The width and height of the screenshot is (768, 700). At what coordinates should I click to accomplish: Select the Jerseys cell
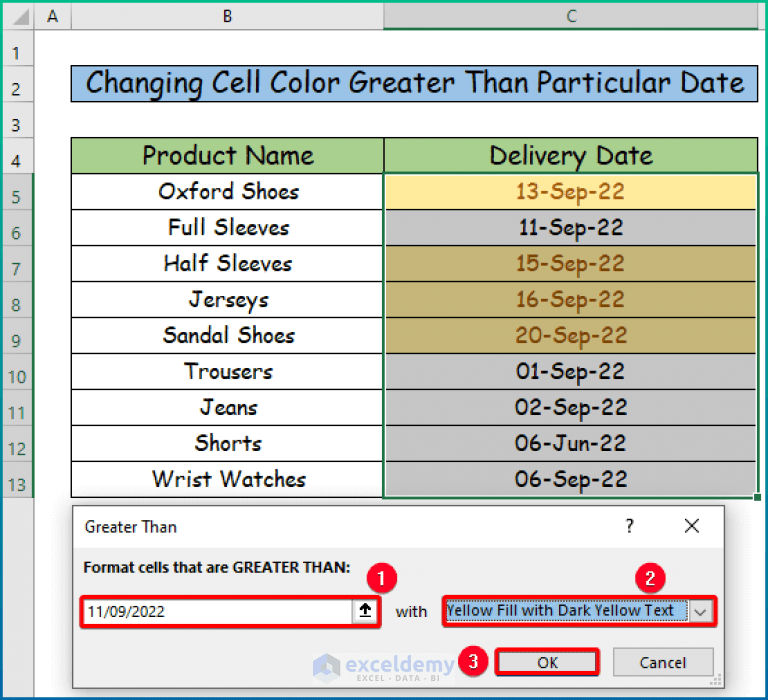[227, 300]
